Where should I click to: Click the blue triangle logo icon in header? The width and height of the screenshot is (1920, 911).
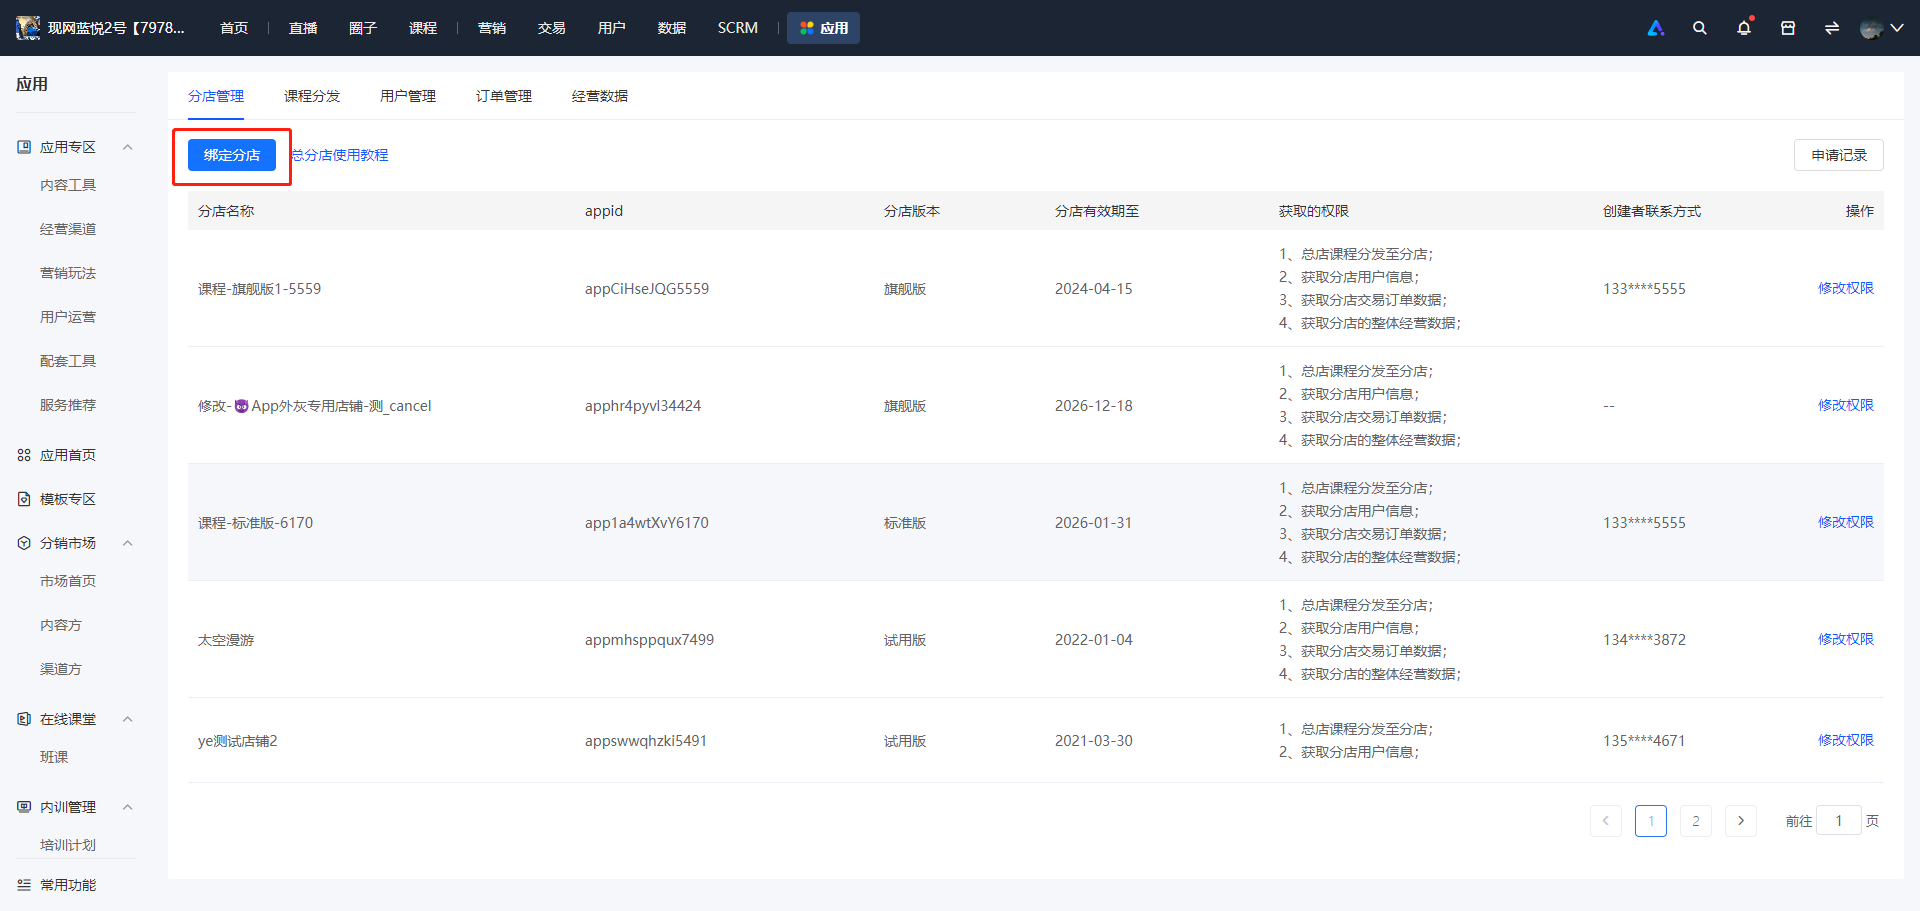[x=1656, y=28]
